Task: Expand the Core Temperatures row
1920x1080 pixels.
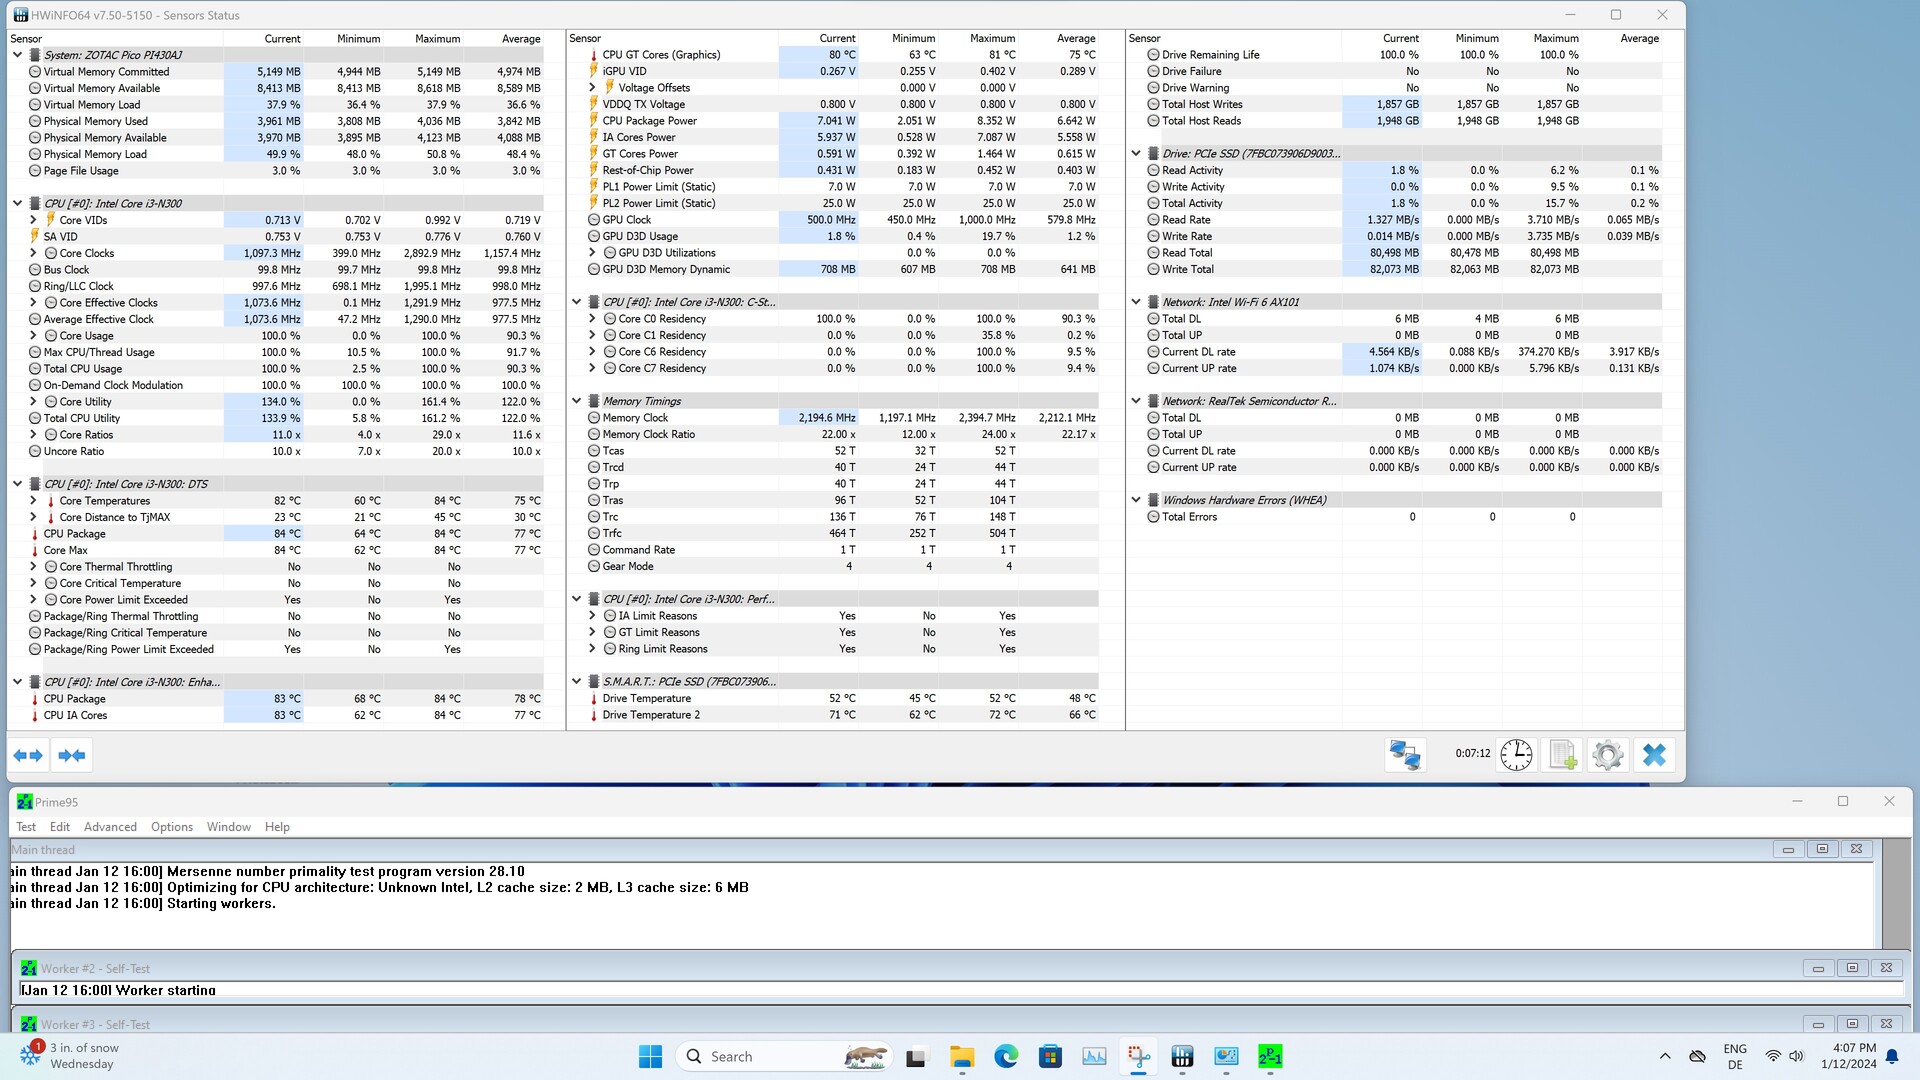Action: tap(33, 501)
